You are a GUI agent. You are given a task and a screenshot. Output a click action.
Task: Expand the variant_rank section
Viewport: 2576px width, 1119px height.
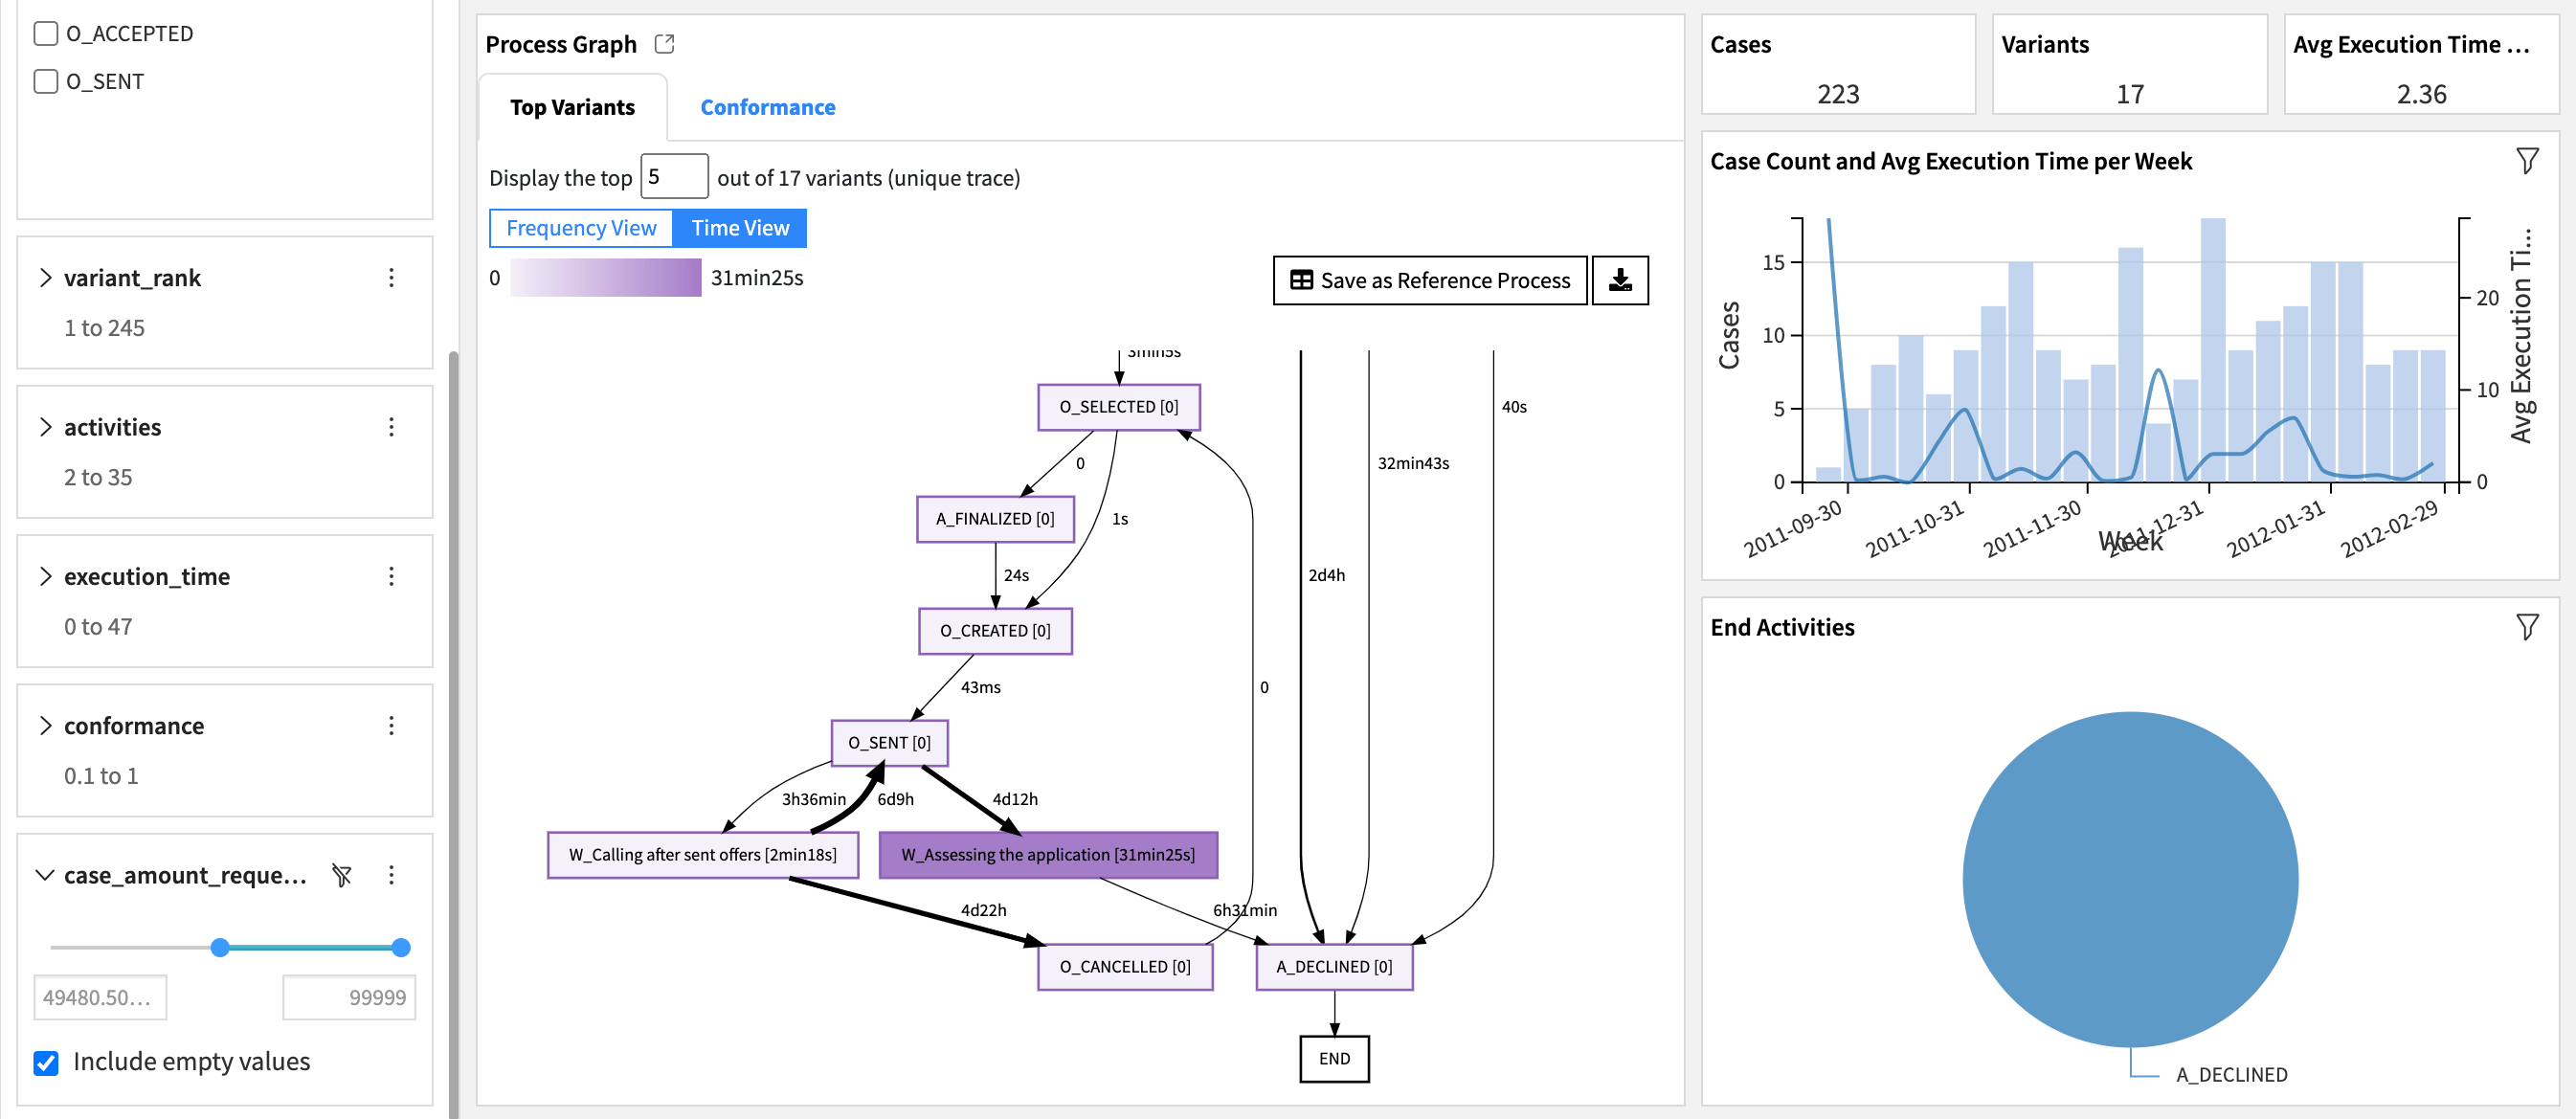point(46,277)
